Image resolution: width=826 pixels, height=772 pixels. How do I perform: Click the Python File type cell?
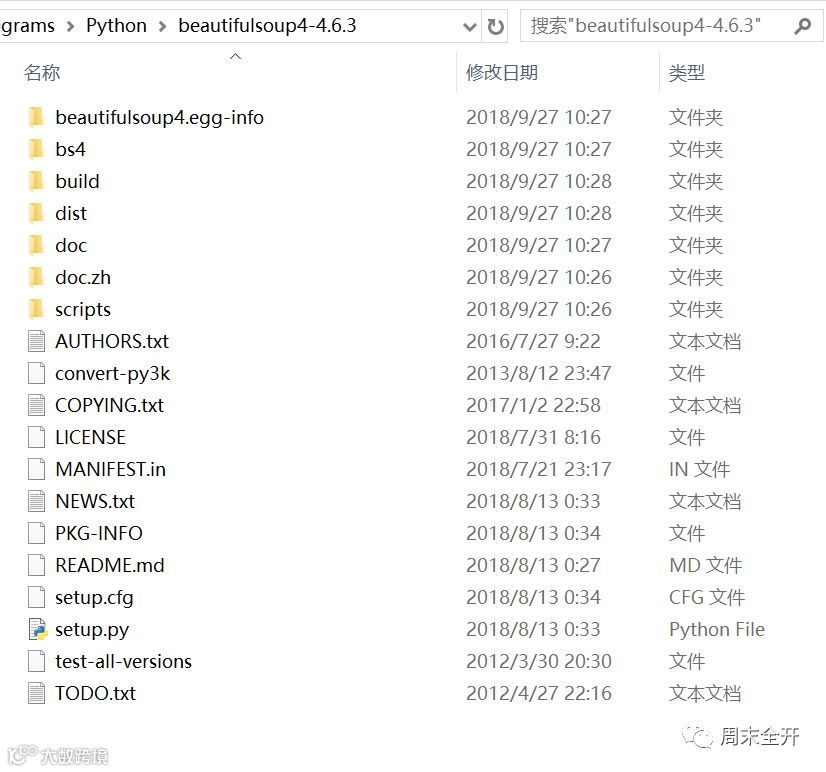point(716,629)
